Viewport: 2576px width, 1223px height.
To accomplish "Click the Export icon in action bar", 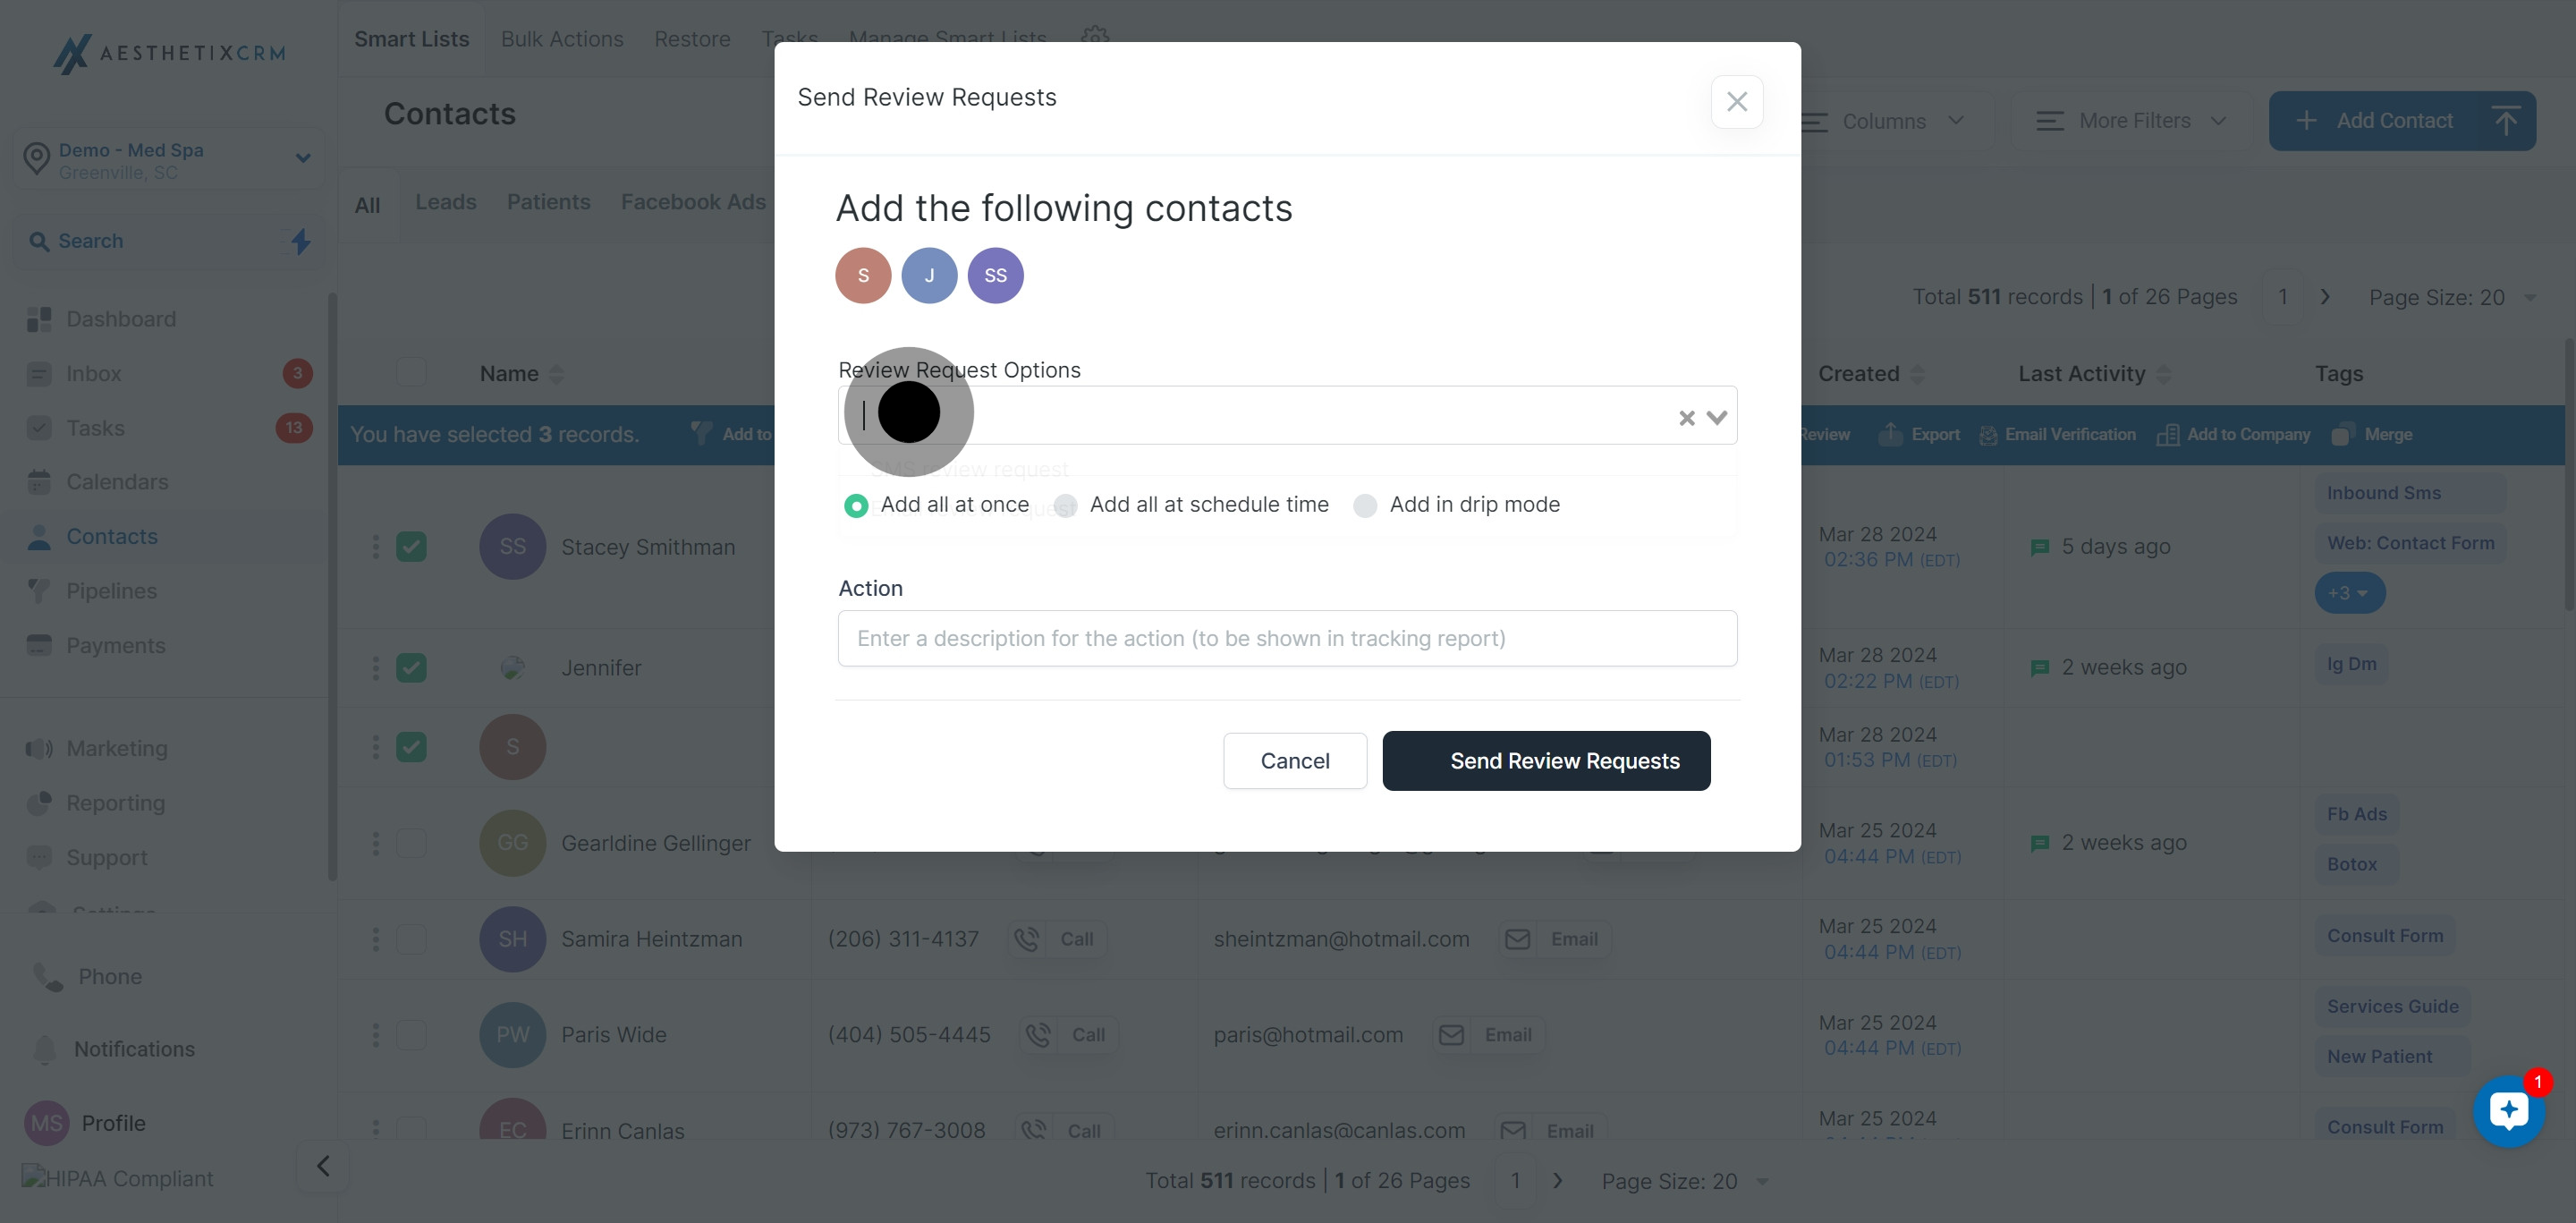I will pos(1890,435).
